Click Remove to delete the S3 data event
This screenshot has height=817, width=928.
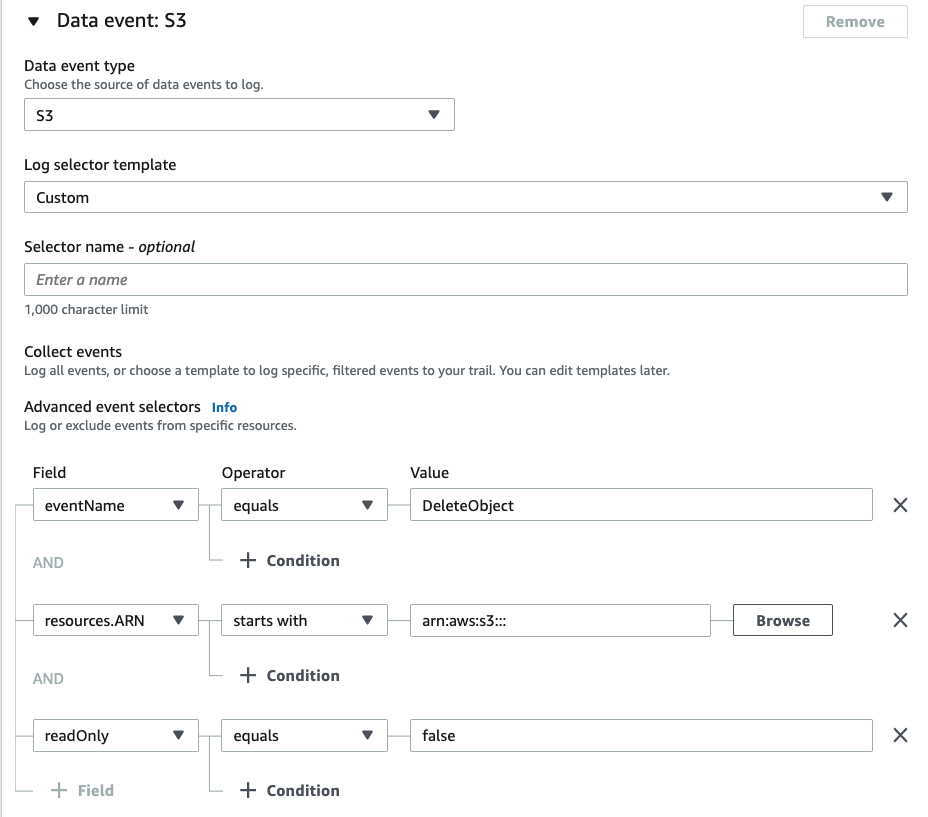[855, 21]
